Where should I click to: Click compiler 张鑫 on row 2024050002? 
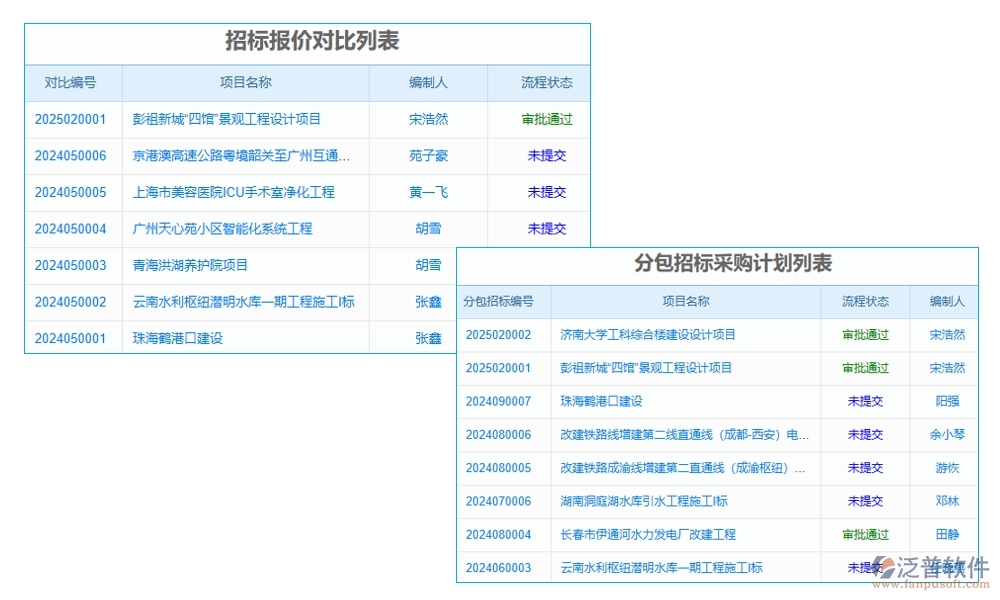pyautogui.click(x=427, y=302)
